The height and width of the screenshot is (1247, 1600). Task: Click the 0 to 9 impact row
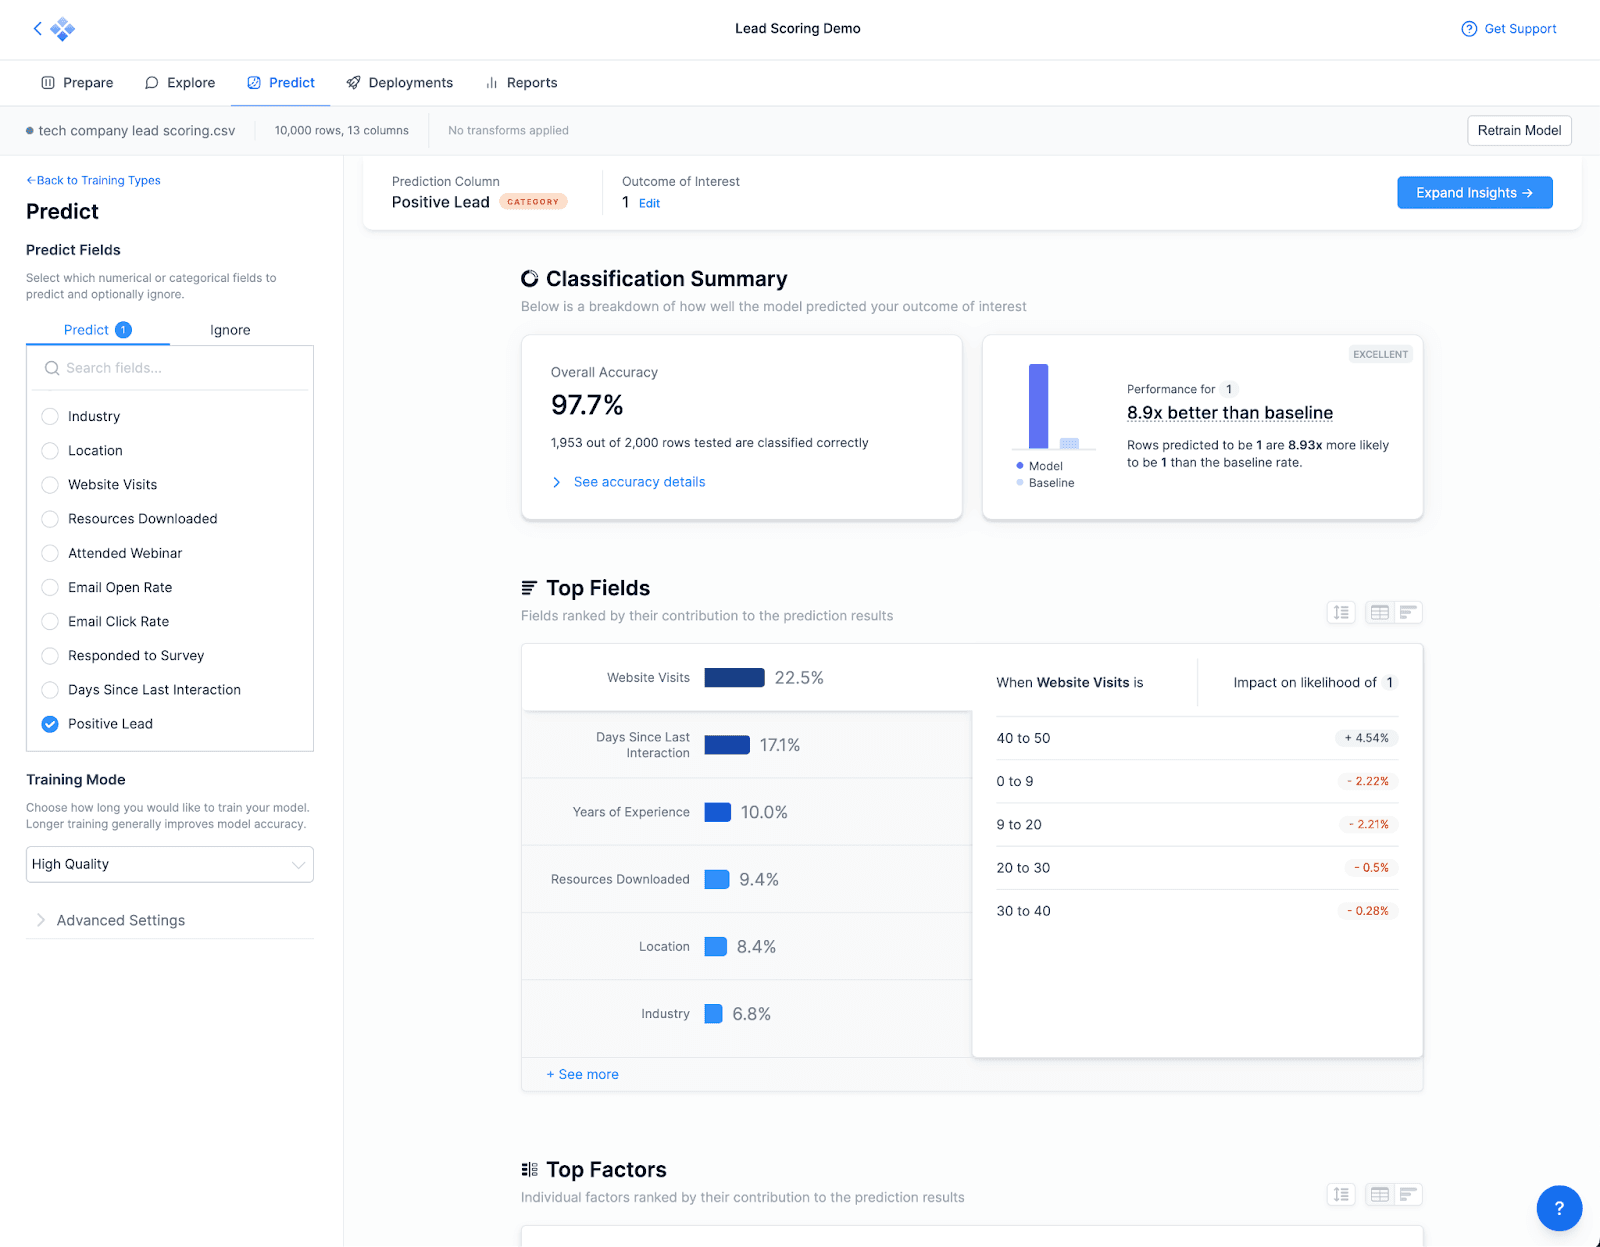point(1197,781)
